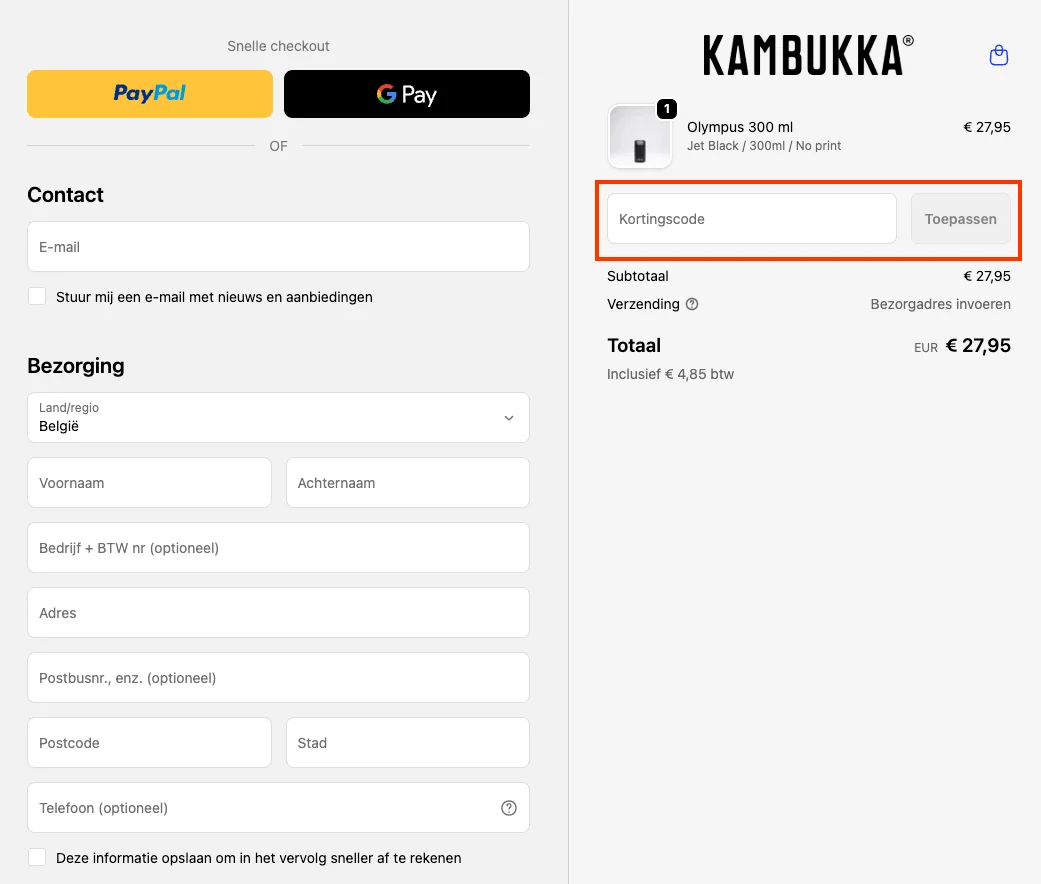Focus the E-mail contact field
This screenshot has width=1041, height=884.
click(278, 247)
